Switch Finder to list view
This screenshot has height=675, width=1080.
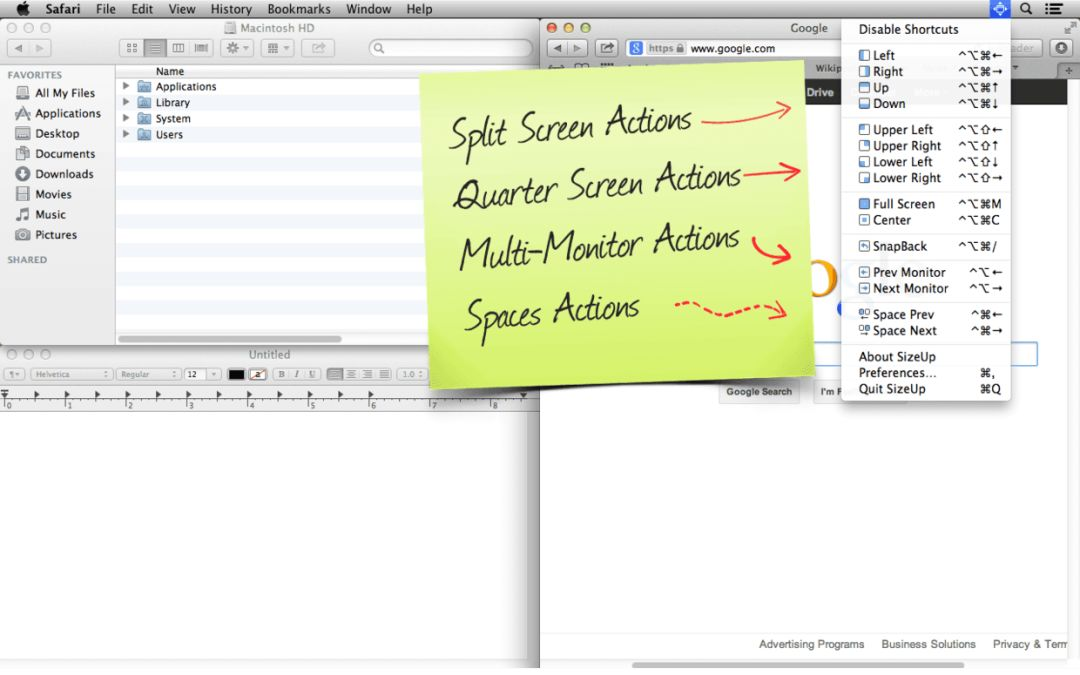(x=155, y=48)
